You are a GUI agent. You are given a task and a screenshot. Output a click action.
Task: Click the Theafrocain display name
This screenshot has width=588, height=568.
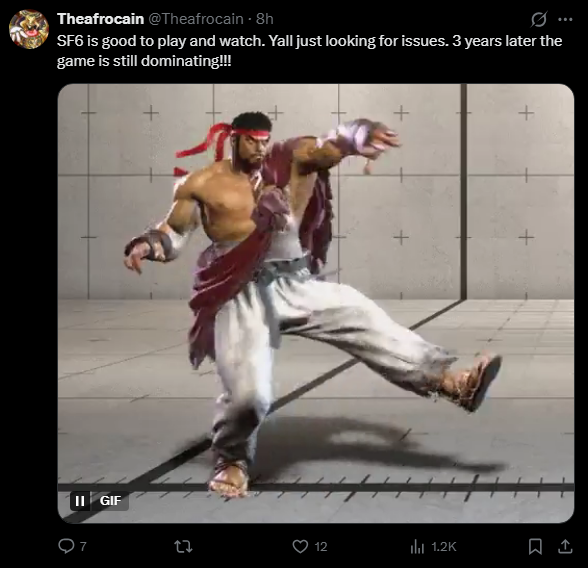click(100, 19)
